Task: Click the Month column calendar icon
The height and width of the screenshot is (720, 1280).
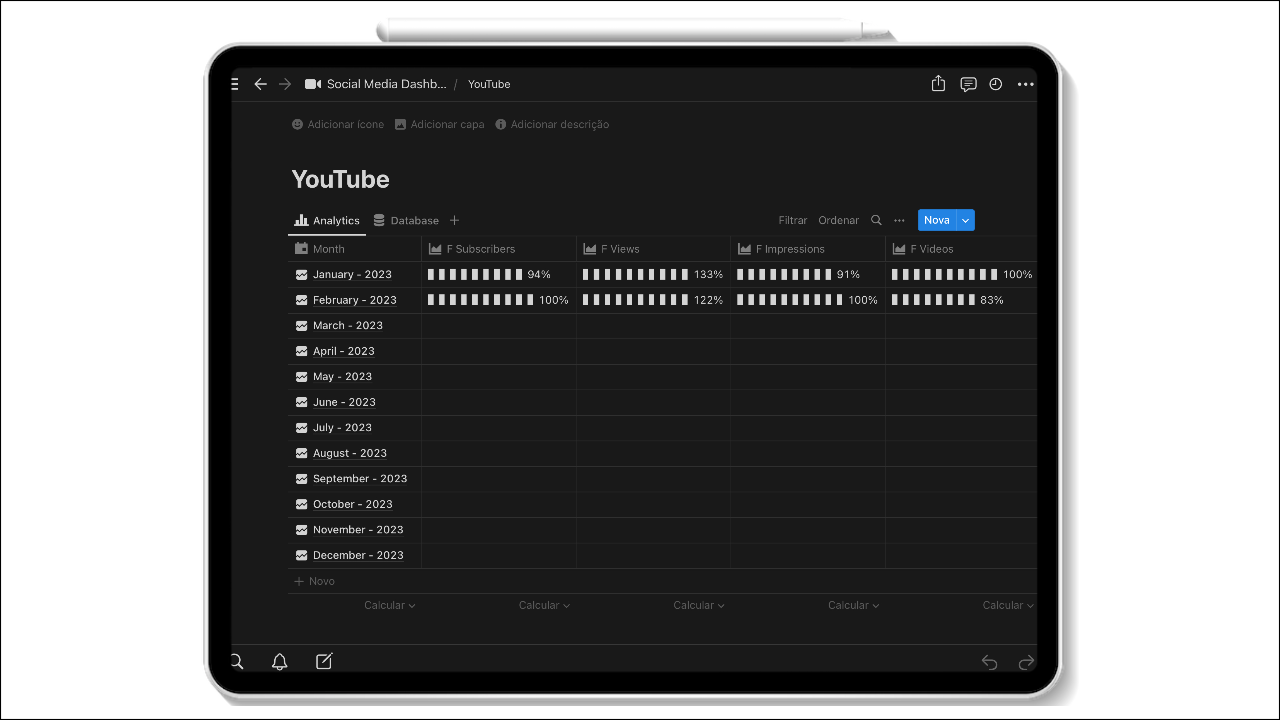Action: click(301, 248)
